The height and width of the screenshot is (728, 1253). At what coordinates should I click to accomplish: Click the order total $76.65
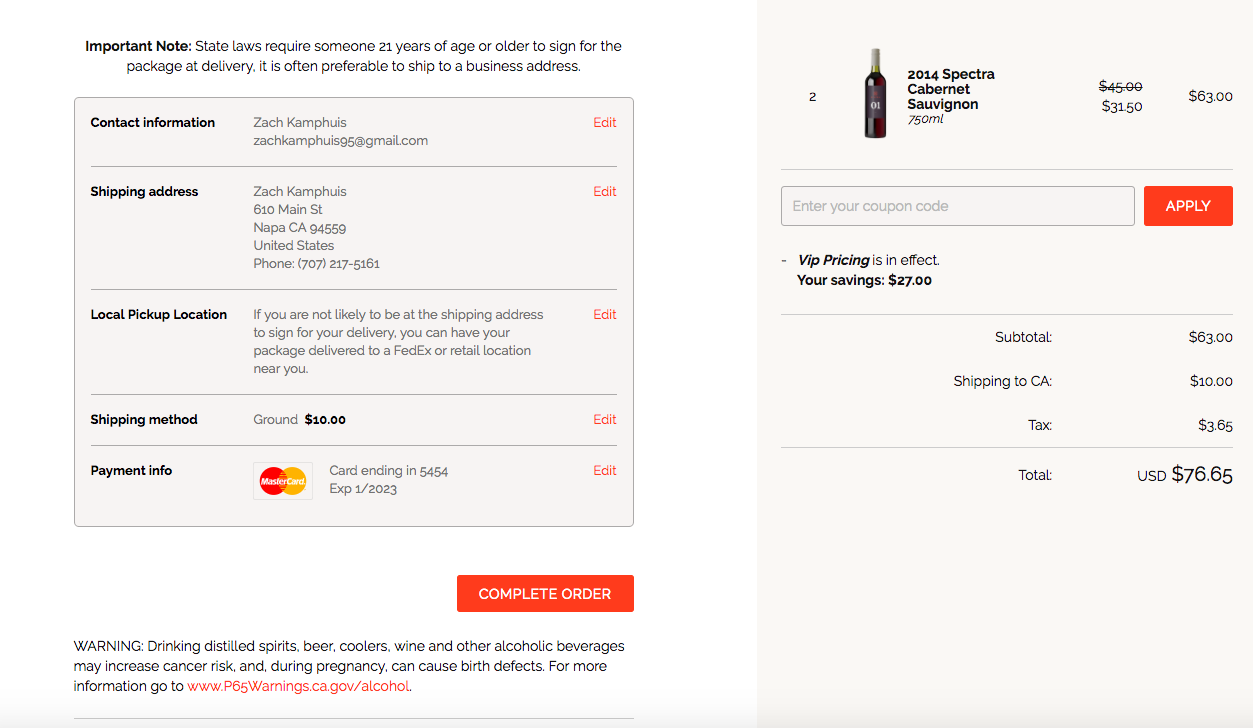click(1201, 475)
